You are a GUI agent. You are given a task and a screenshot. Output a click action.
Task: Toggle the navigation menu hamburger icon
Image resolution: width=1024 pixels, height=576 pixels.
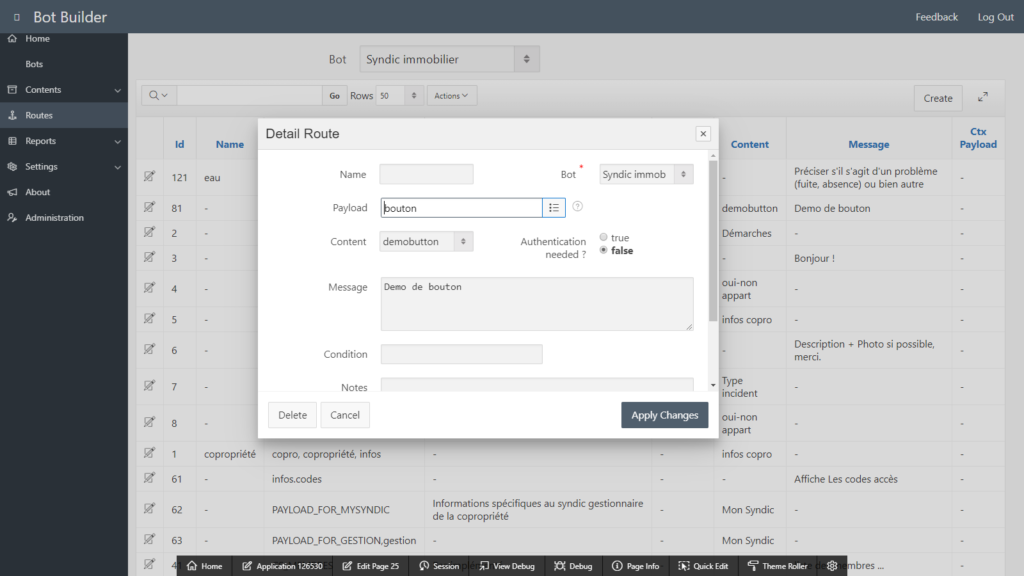17,17
